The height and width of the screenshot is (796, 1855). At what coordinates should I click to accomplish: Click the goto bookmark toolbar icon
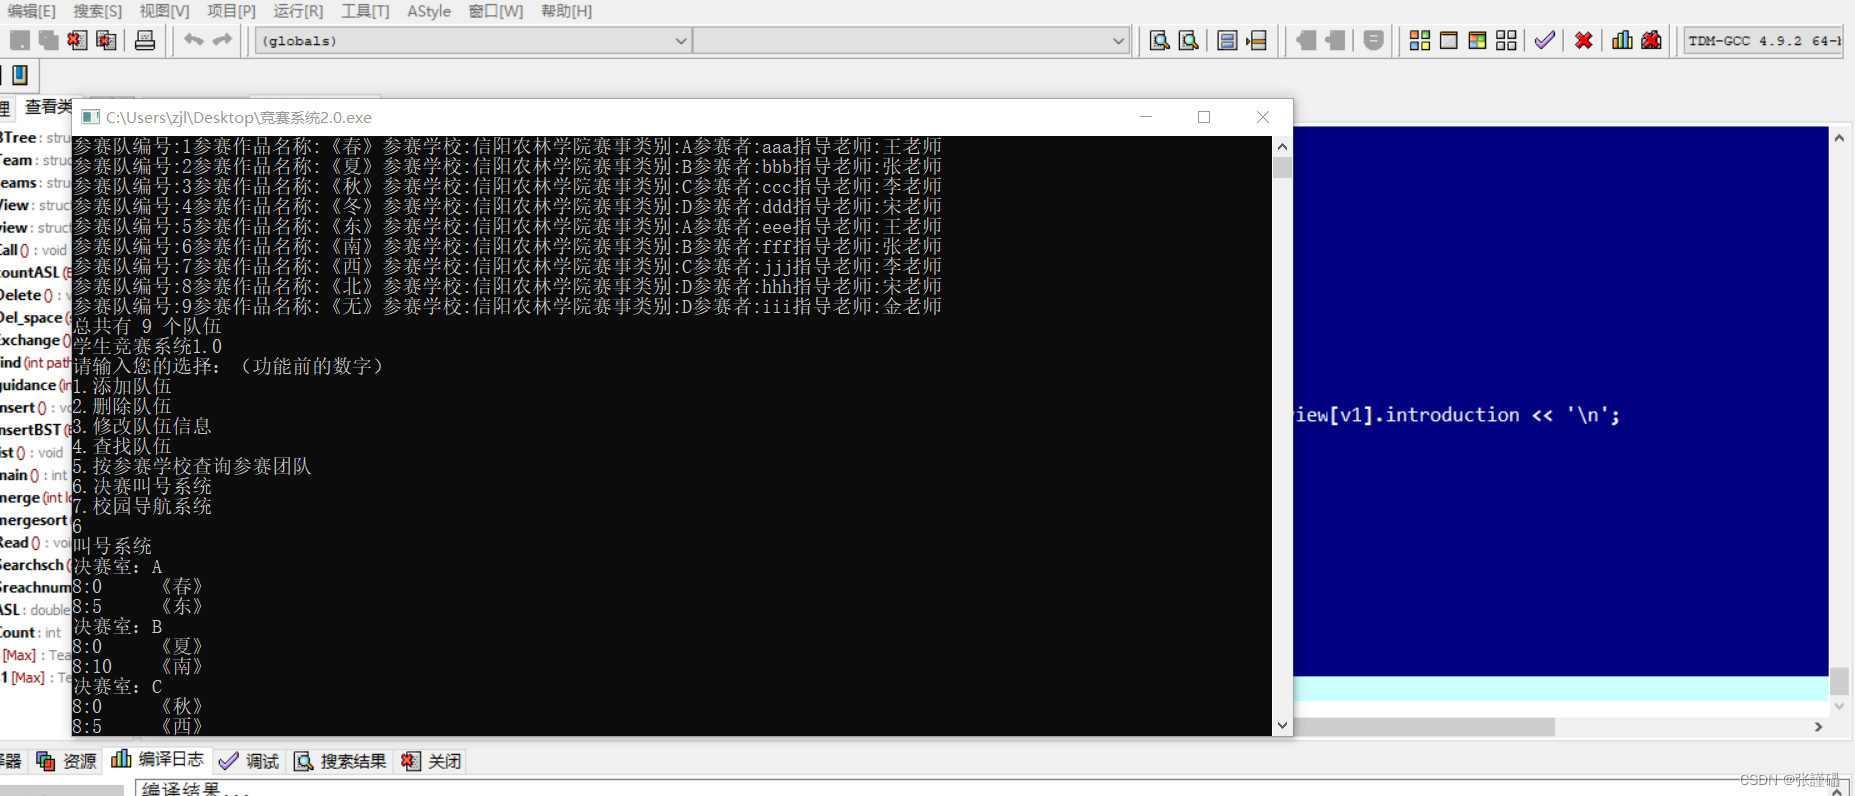click(1335, 40)
